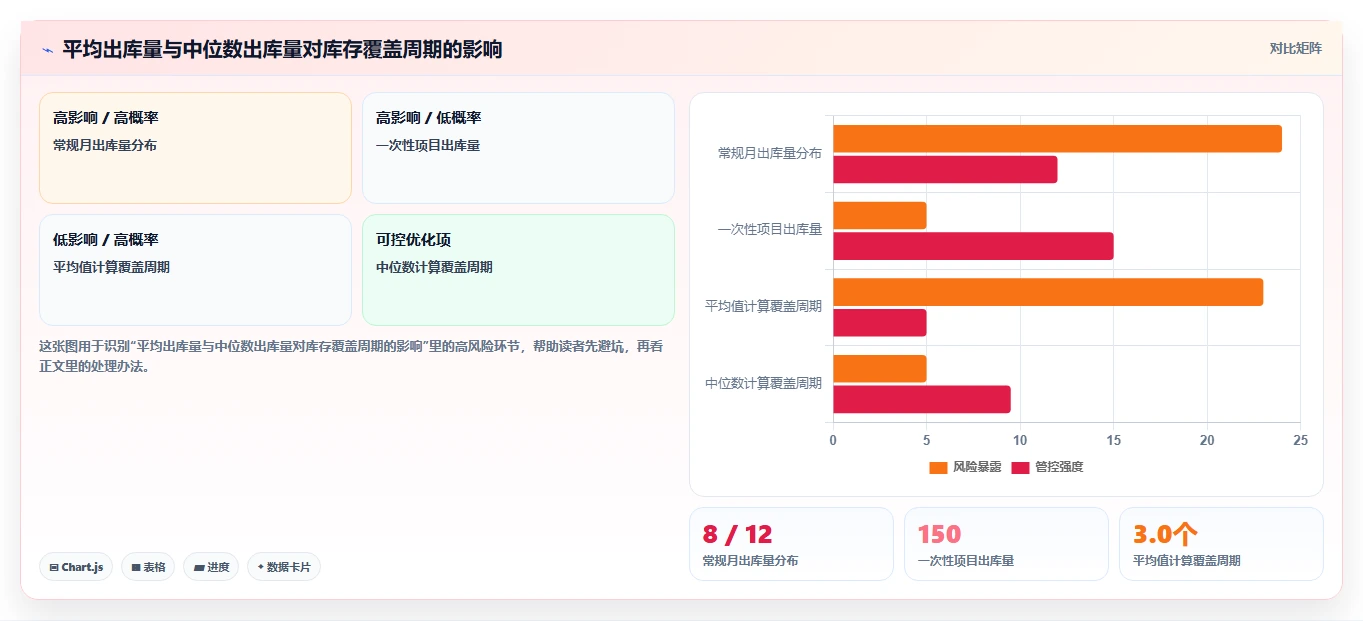
Task: Click the title text 平均出库量与中位数出库量对库存覆盖周期的影响
Action: point(282,49)
